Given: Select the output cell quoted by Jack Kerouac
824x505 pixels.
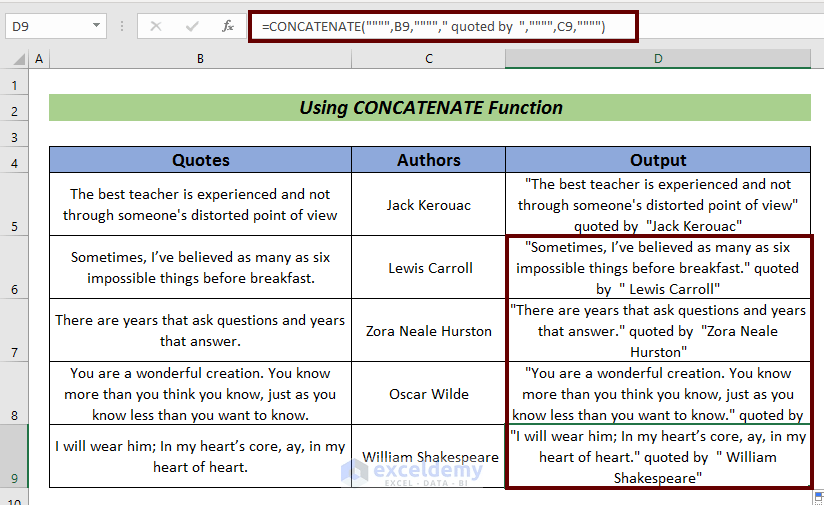Looking at the screenshot, I should point(658,204).
